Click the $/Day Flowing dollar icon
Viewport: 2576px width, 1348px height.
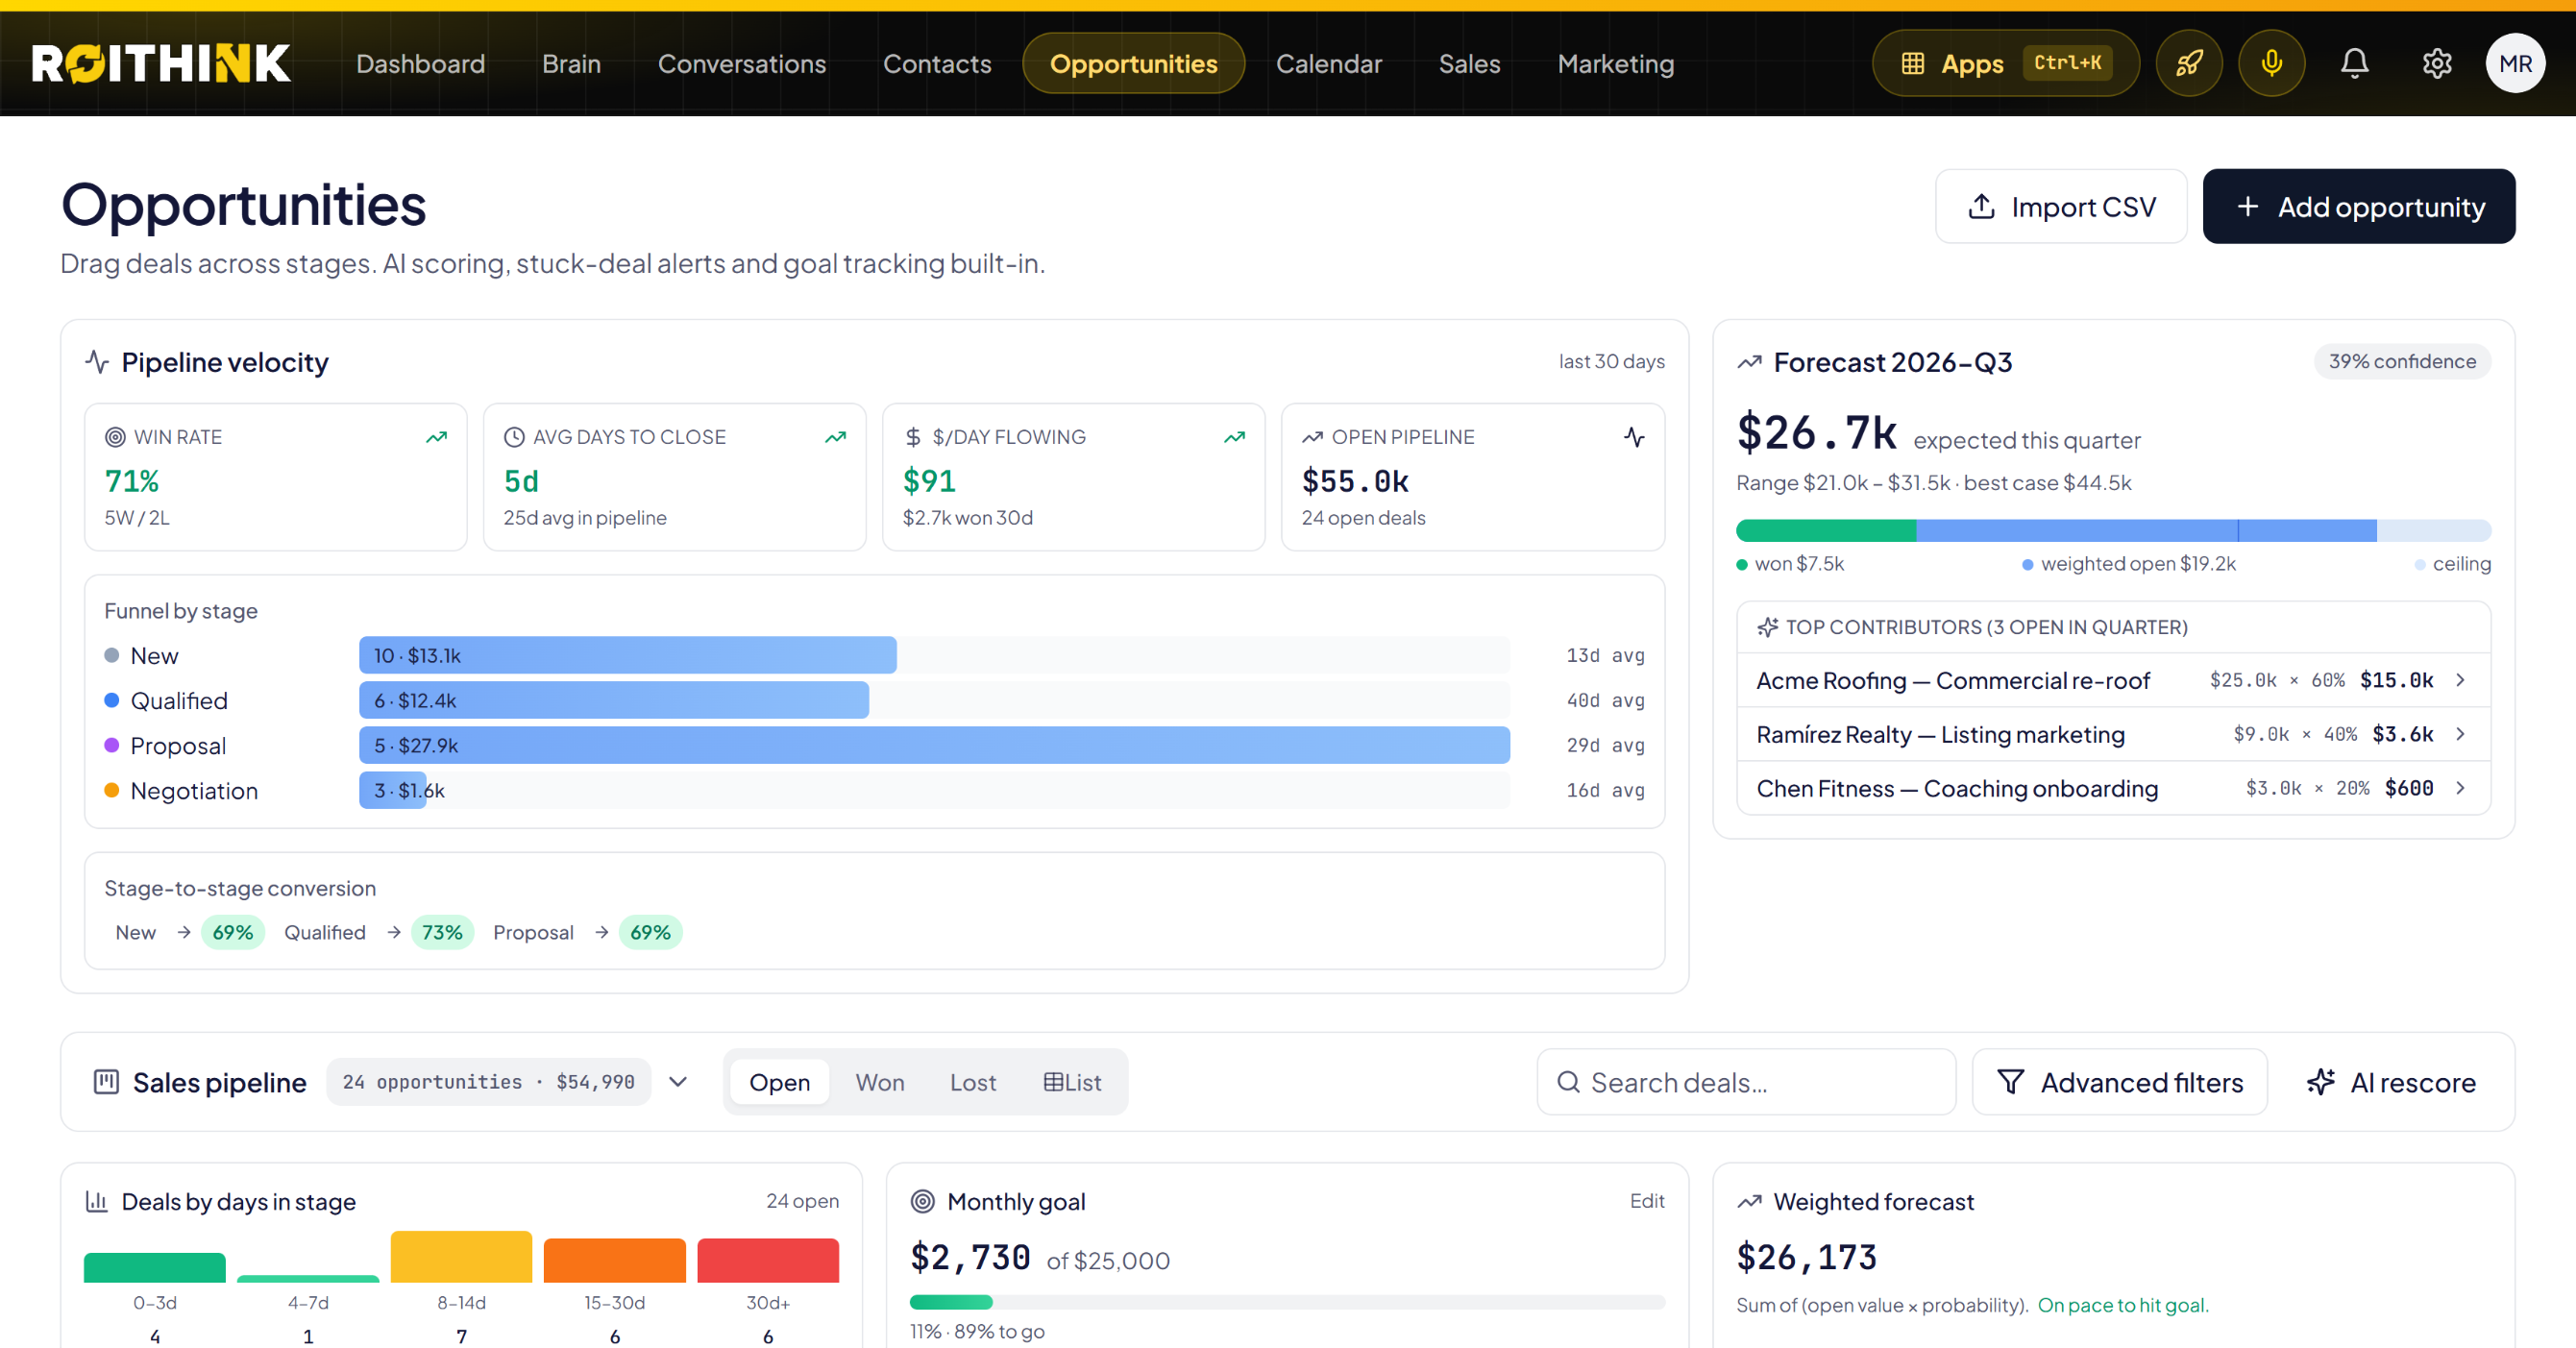click(913, 437)
